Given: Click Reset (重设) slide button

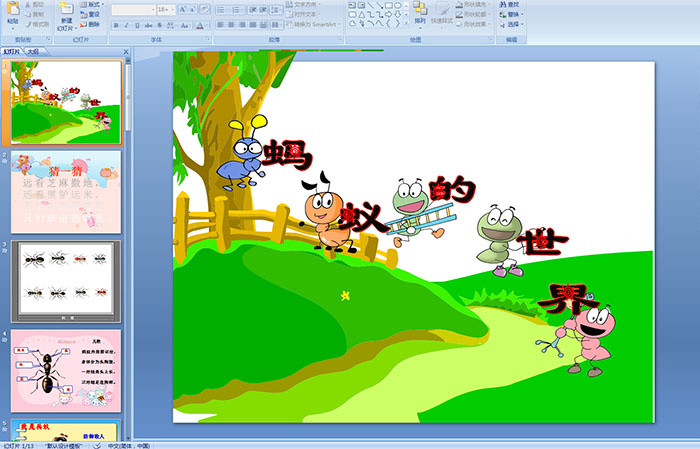Looking at the screenshot, I should [x=90, y=14].
